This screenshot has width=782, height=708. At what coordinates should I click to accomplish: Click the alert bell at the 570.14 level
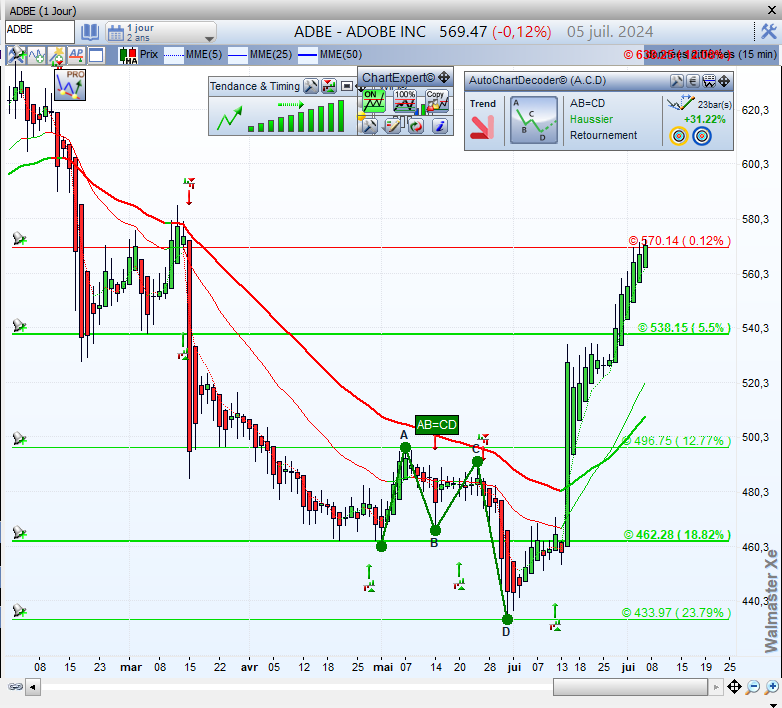(x=19, y=239)
